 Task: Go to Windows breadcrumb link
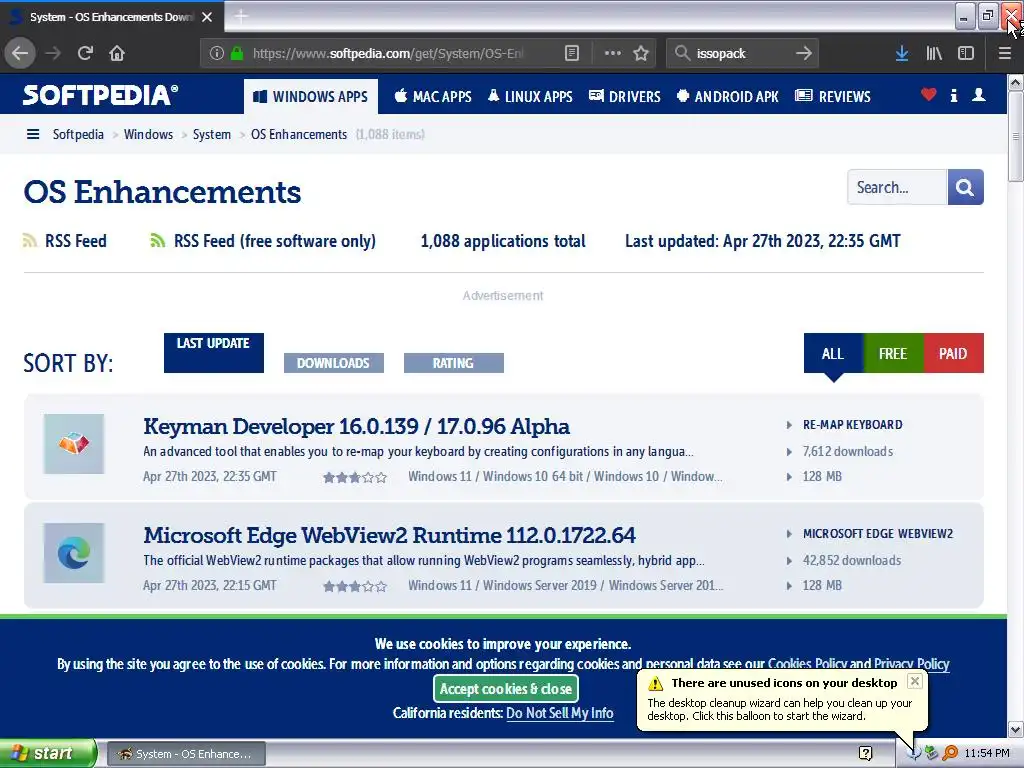pyautogui.click(x=148, y=135)
